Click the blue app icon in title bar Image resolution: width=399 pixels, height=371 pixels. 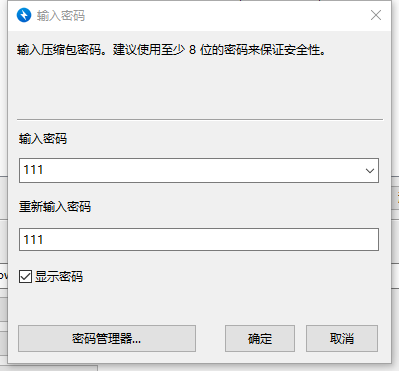pyautogui.click(x=24, y=15)
